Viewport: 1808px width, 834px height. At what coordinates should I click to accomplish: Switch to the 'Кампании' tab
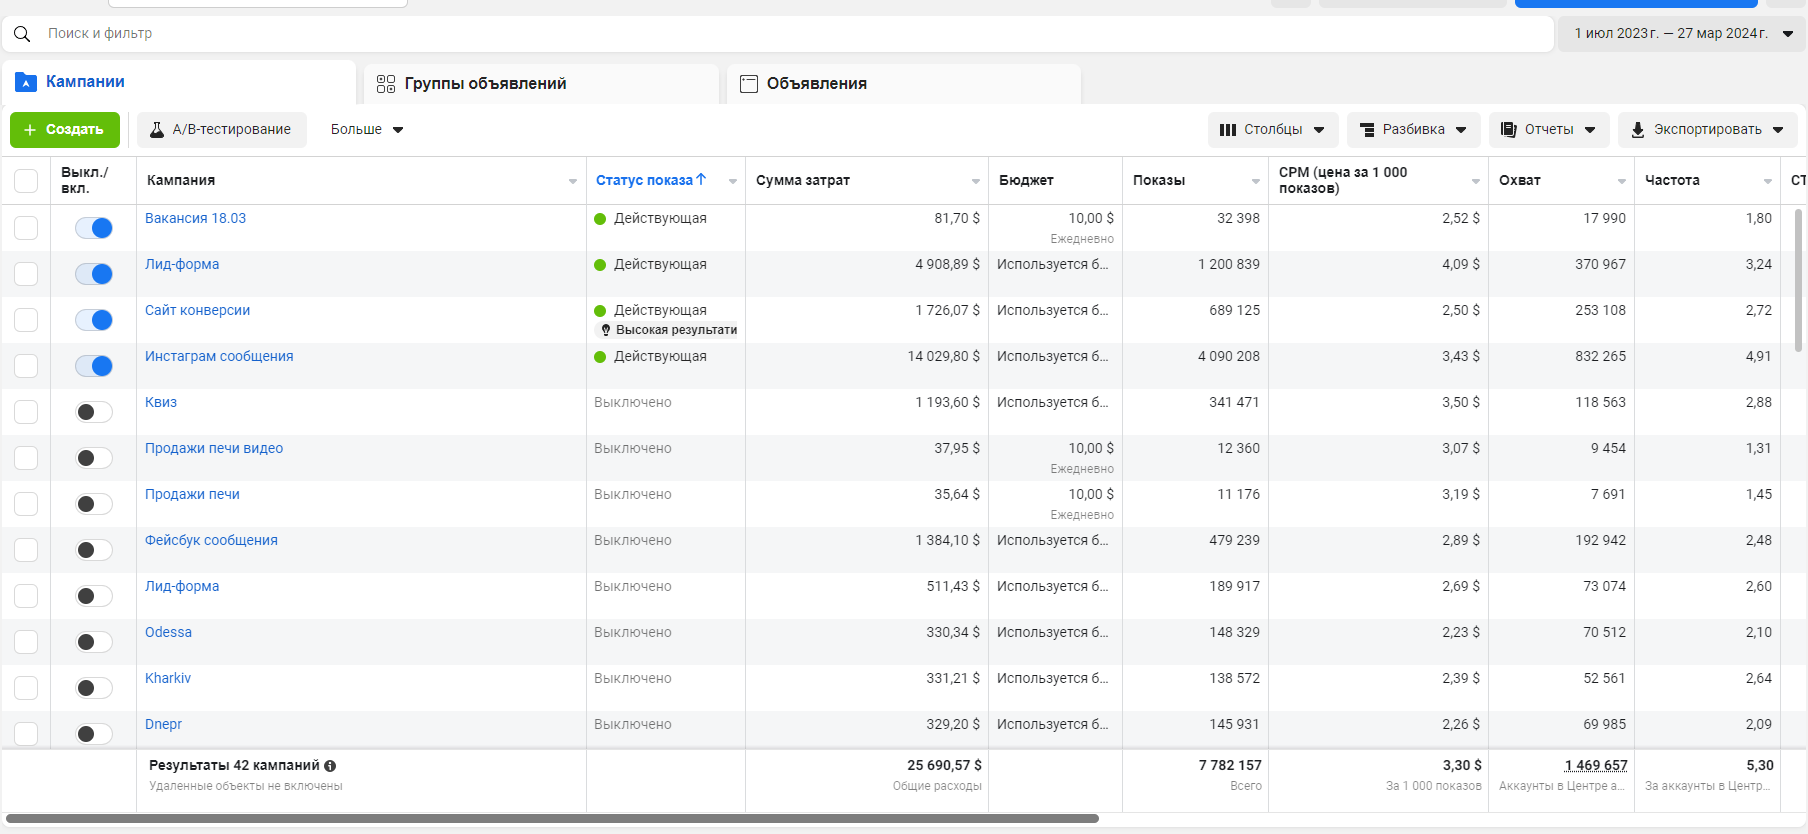(179, 82)
